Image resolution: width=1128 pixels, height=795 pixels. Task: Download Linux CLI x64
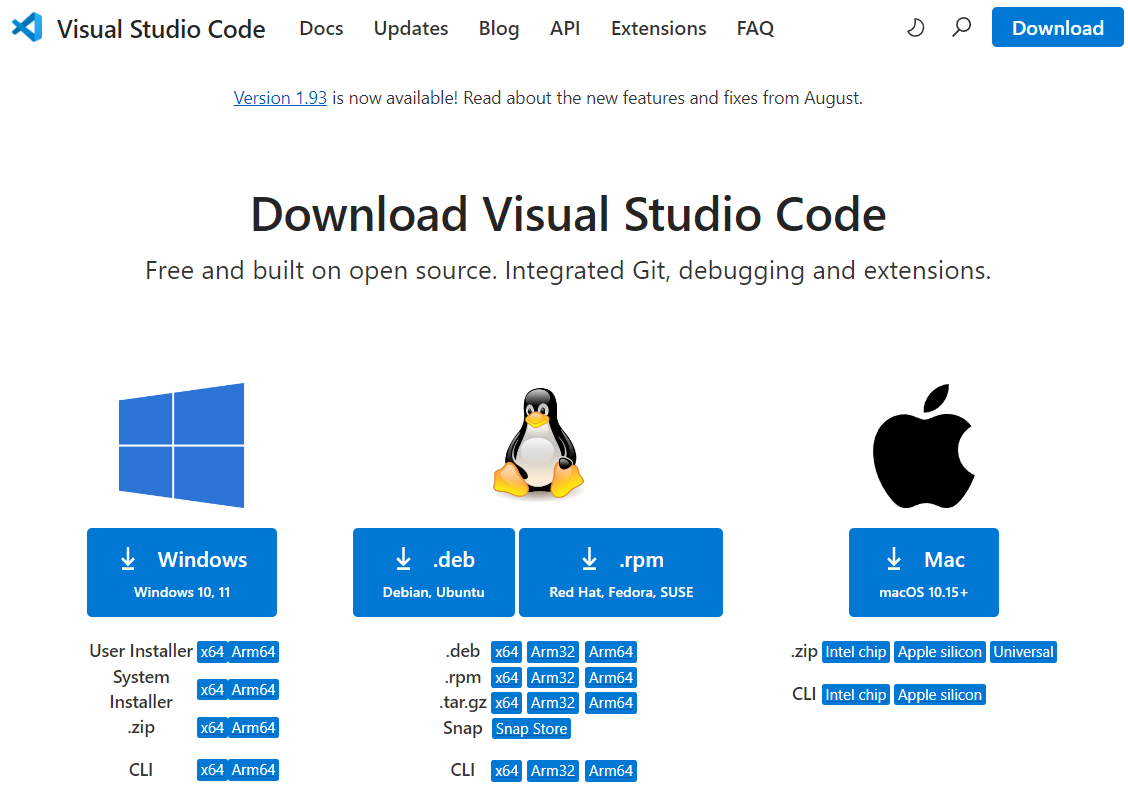(506, 771)
